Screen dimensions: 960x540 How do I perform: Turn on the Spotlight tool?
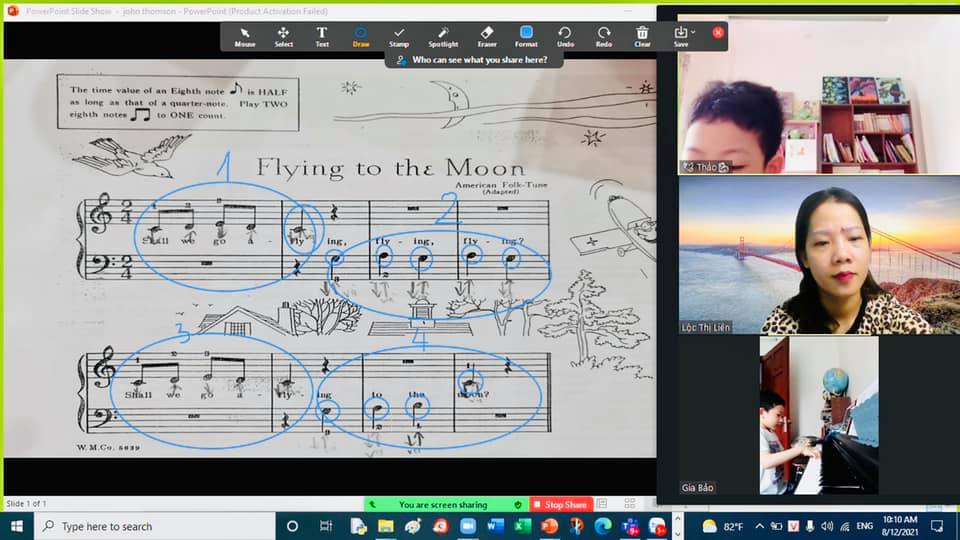(443, 37)
